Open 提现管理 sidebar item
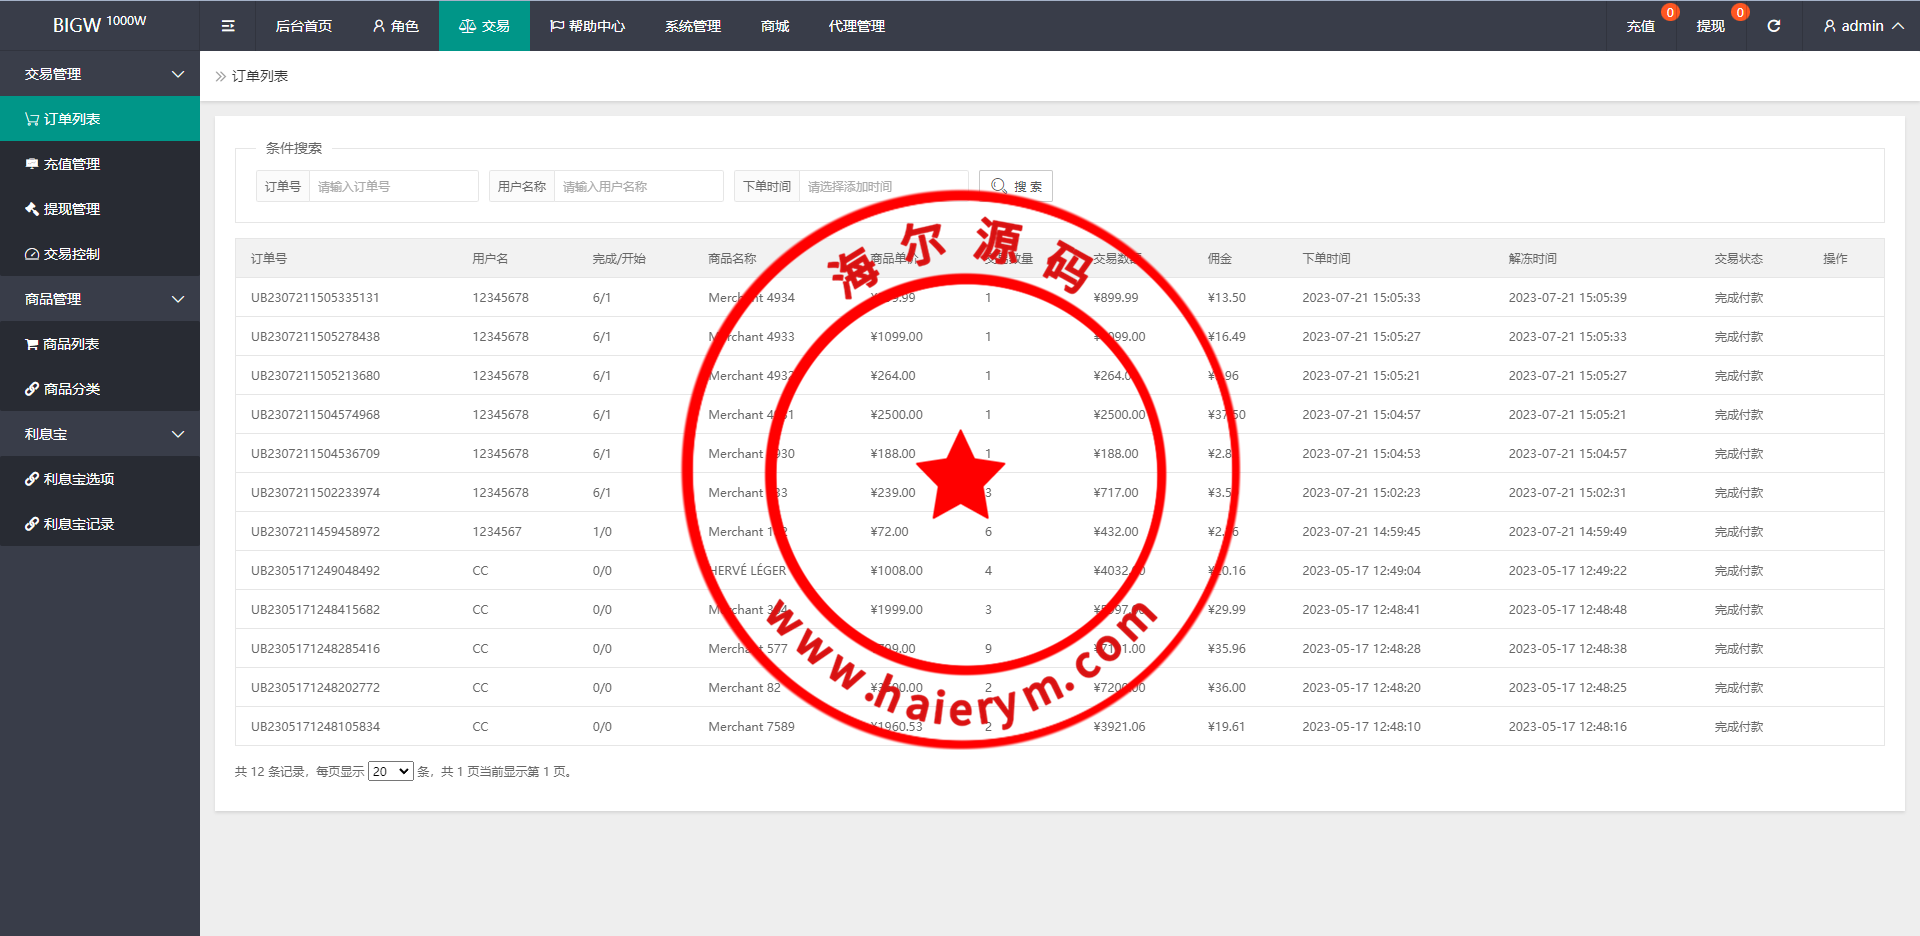1920x936 pixels. coord(100,209)
